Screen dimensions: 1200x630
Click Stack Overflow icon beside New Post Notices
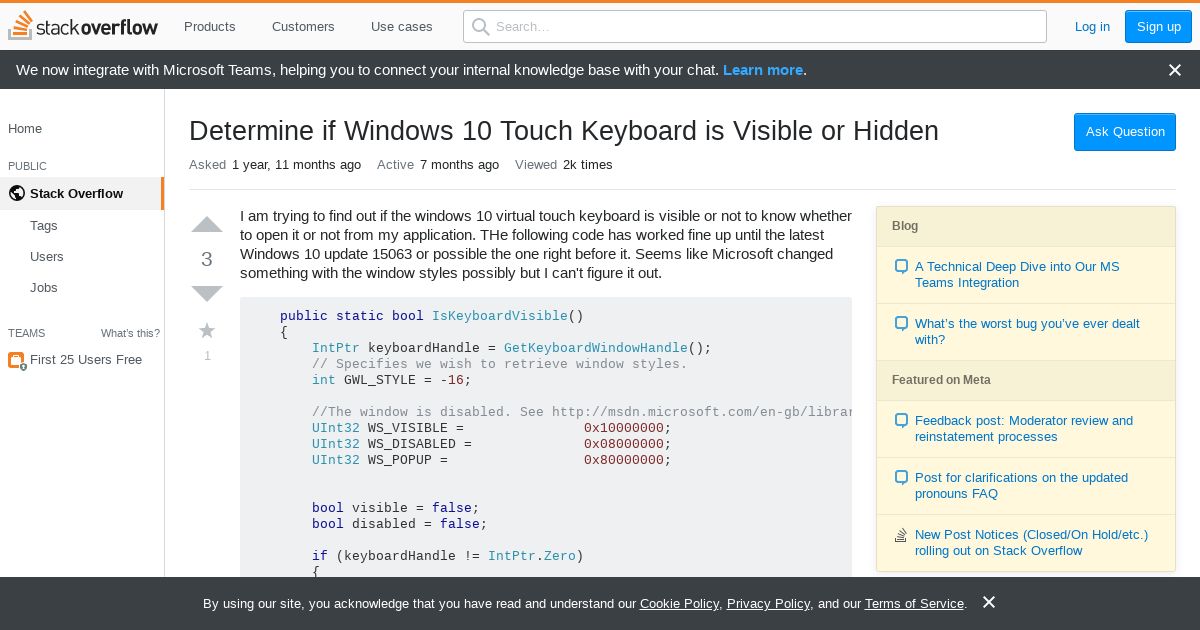coord(901,535)
